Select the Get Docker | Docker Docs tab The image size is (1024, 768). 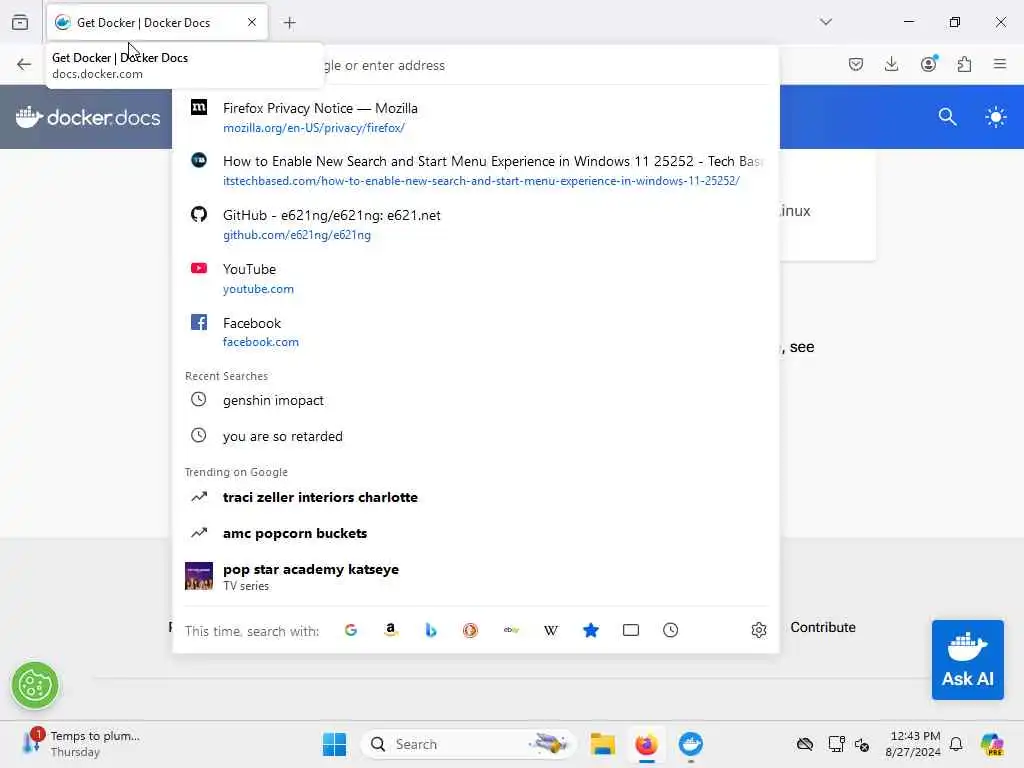click(x=157, y=22)
